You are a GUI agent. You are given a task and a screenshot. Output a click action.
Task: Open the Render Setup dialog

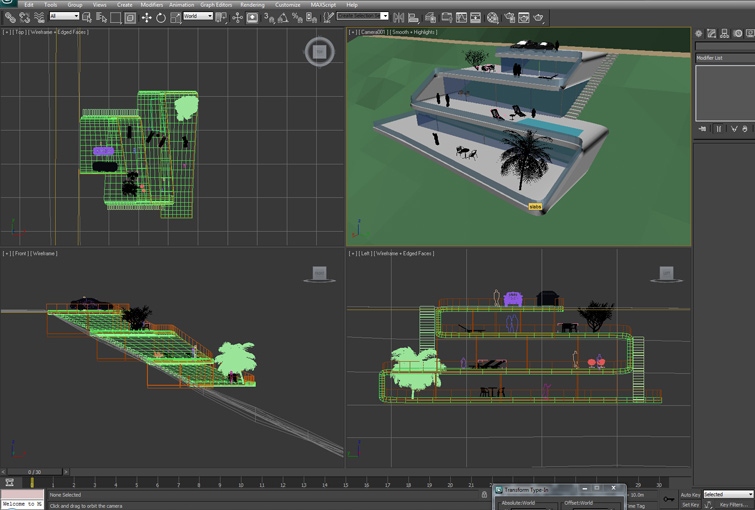click(509, 17)
